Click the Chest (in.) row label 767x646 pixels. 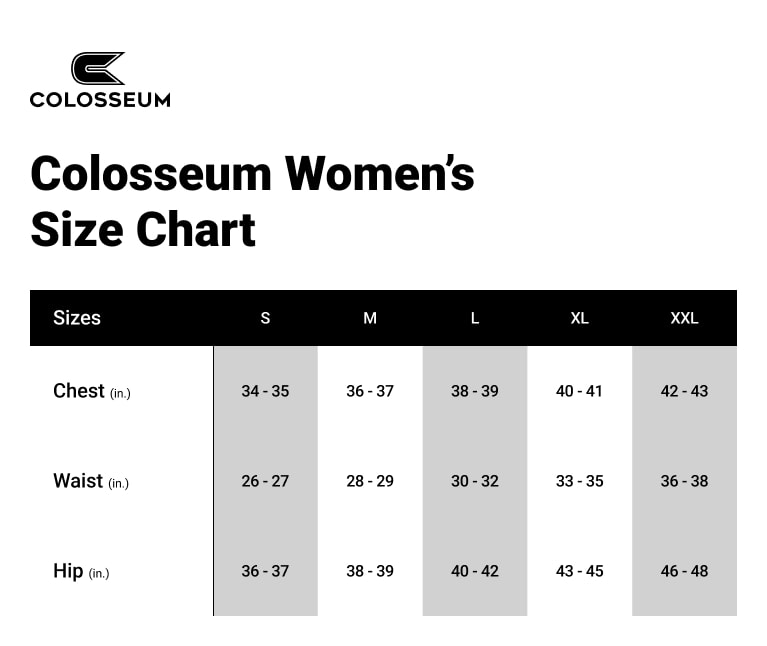92,391
